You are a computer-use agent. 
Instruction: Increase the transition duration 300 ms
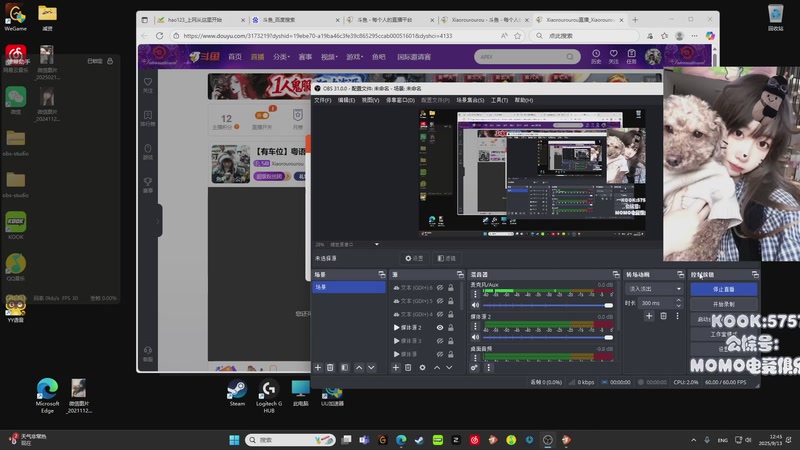pos(679,301)
